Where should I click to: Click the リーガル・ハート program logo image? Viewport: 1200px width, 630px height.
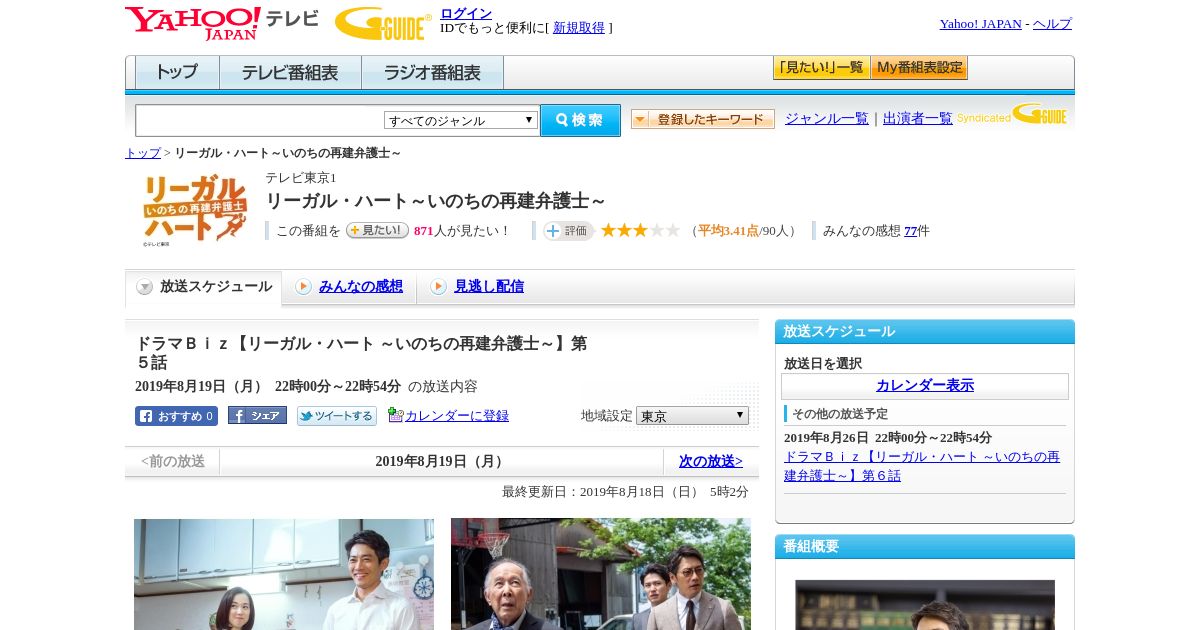pyautogui.click(x=194, y=209)
